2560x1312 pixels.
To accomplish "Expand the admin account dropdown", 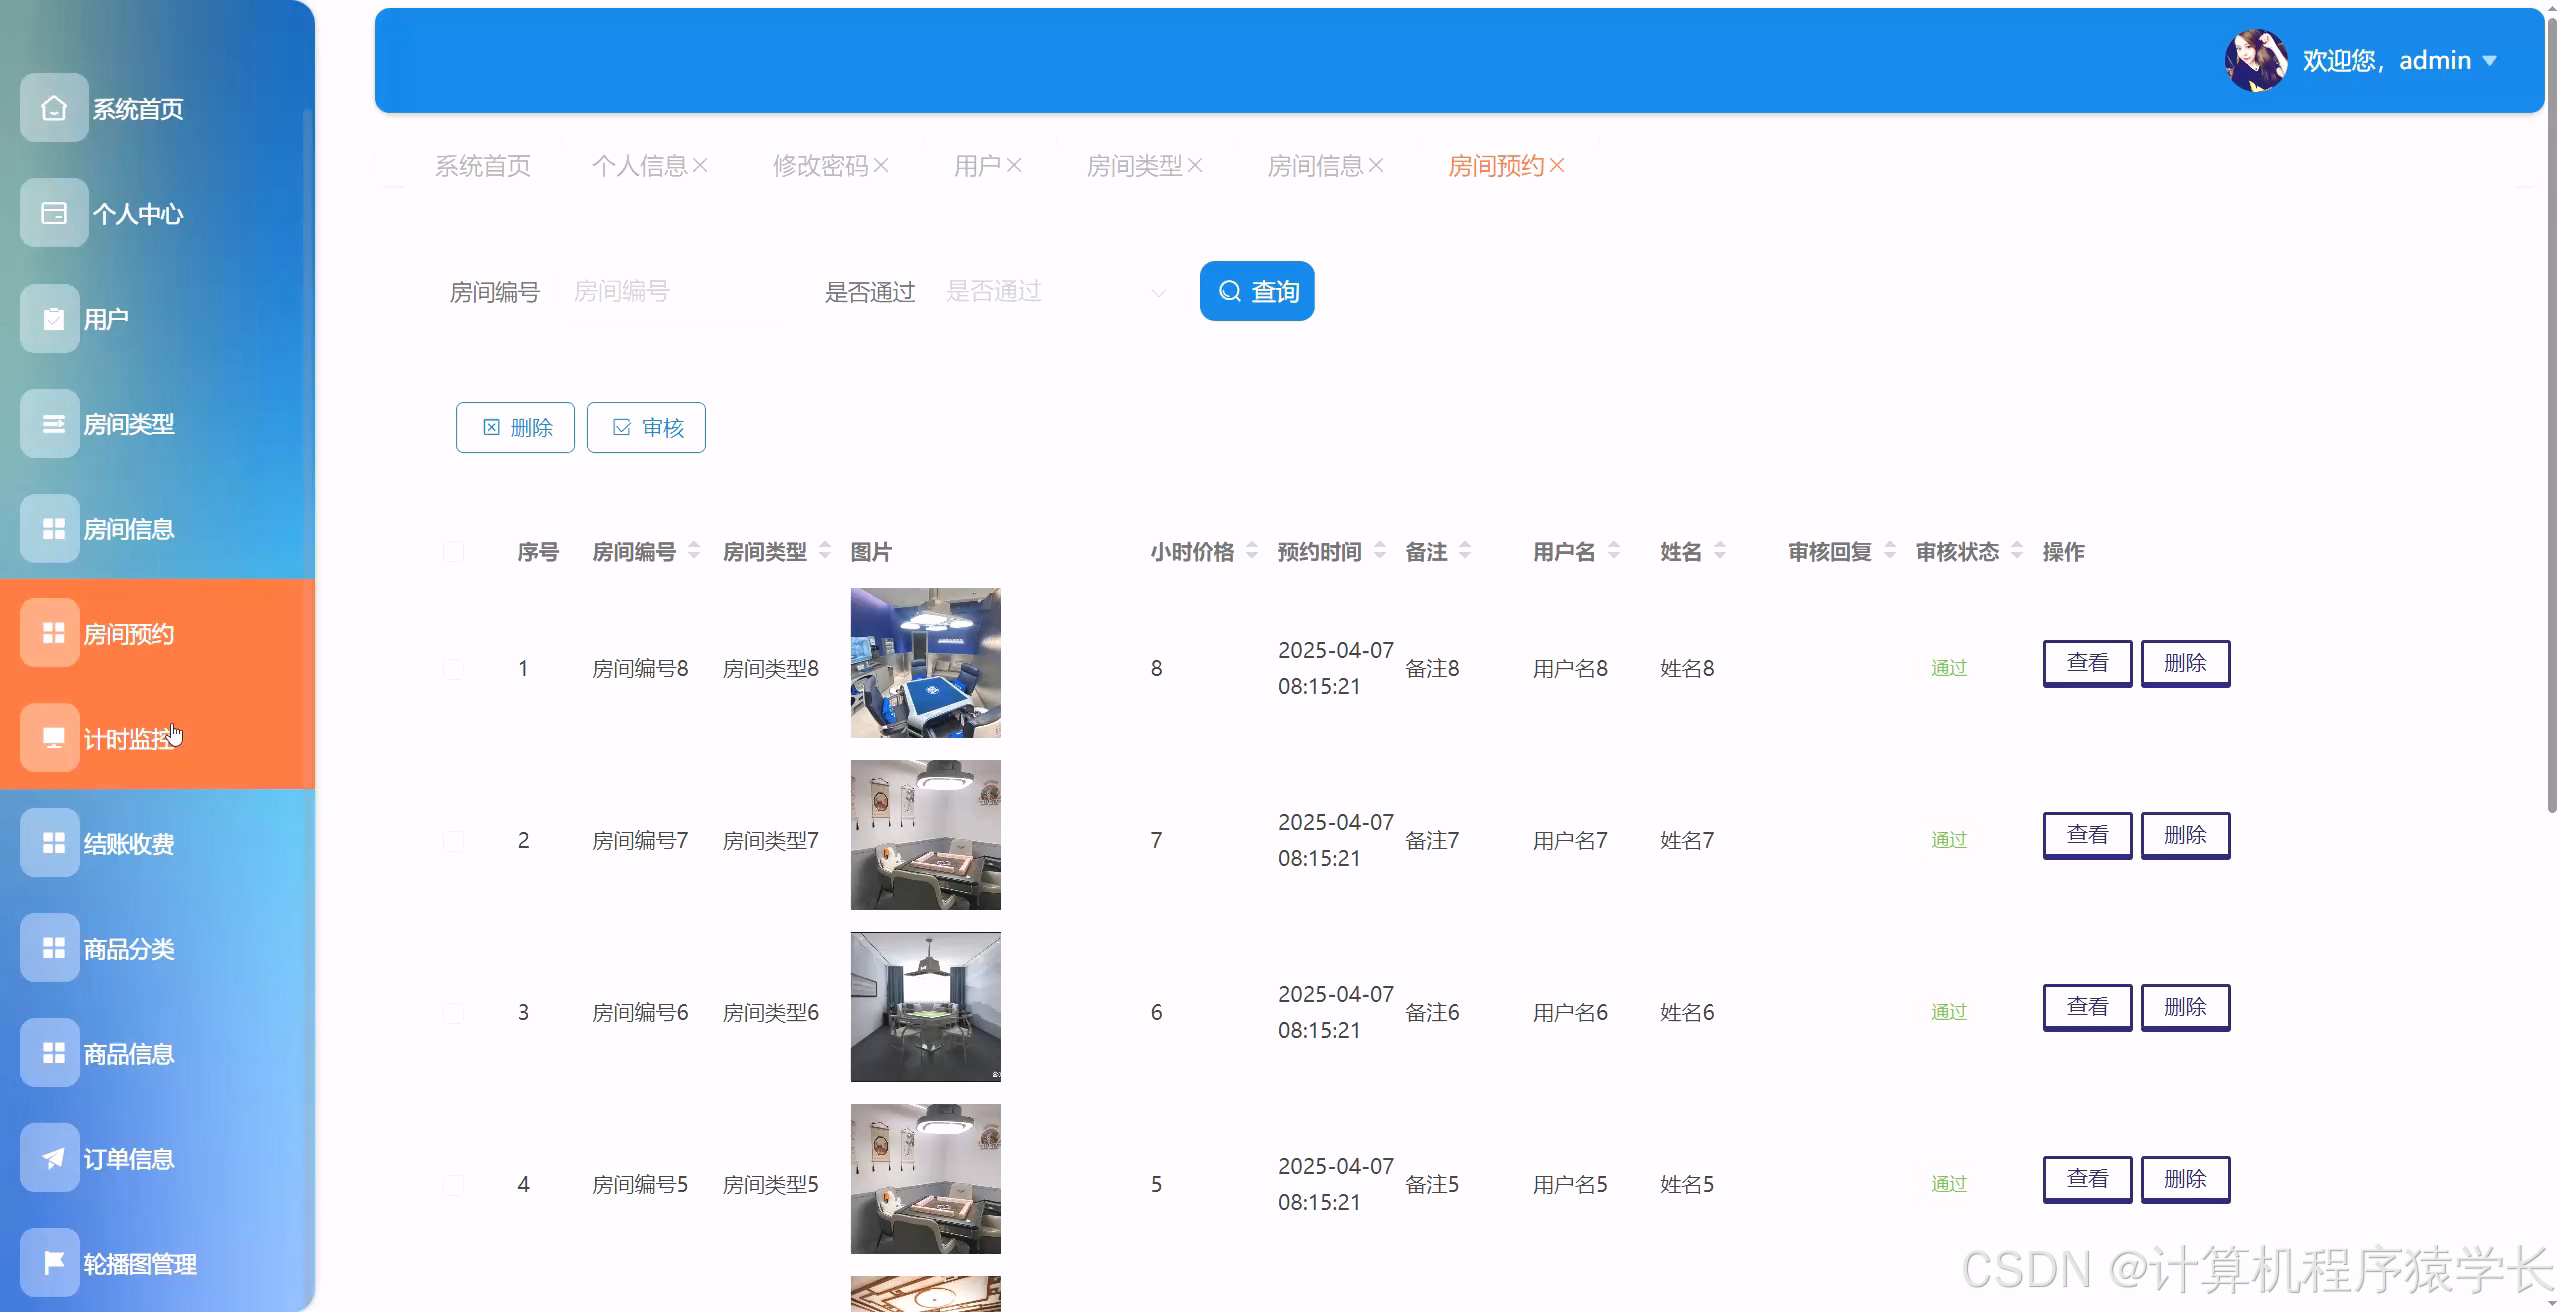I will tap(2489, 60).
